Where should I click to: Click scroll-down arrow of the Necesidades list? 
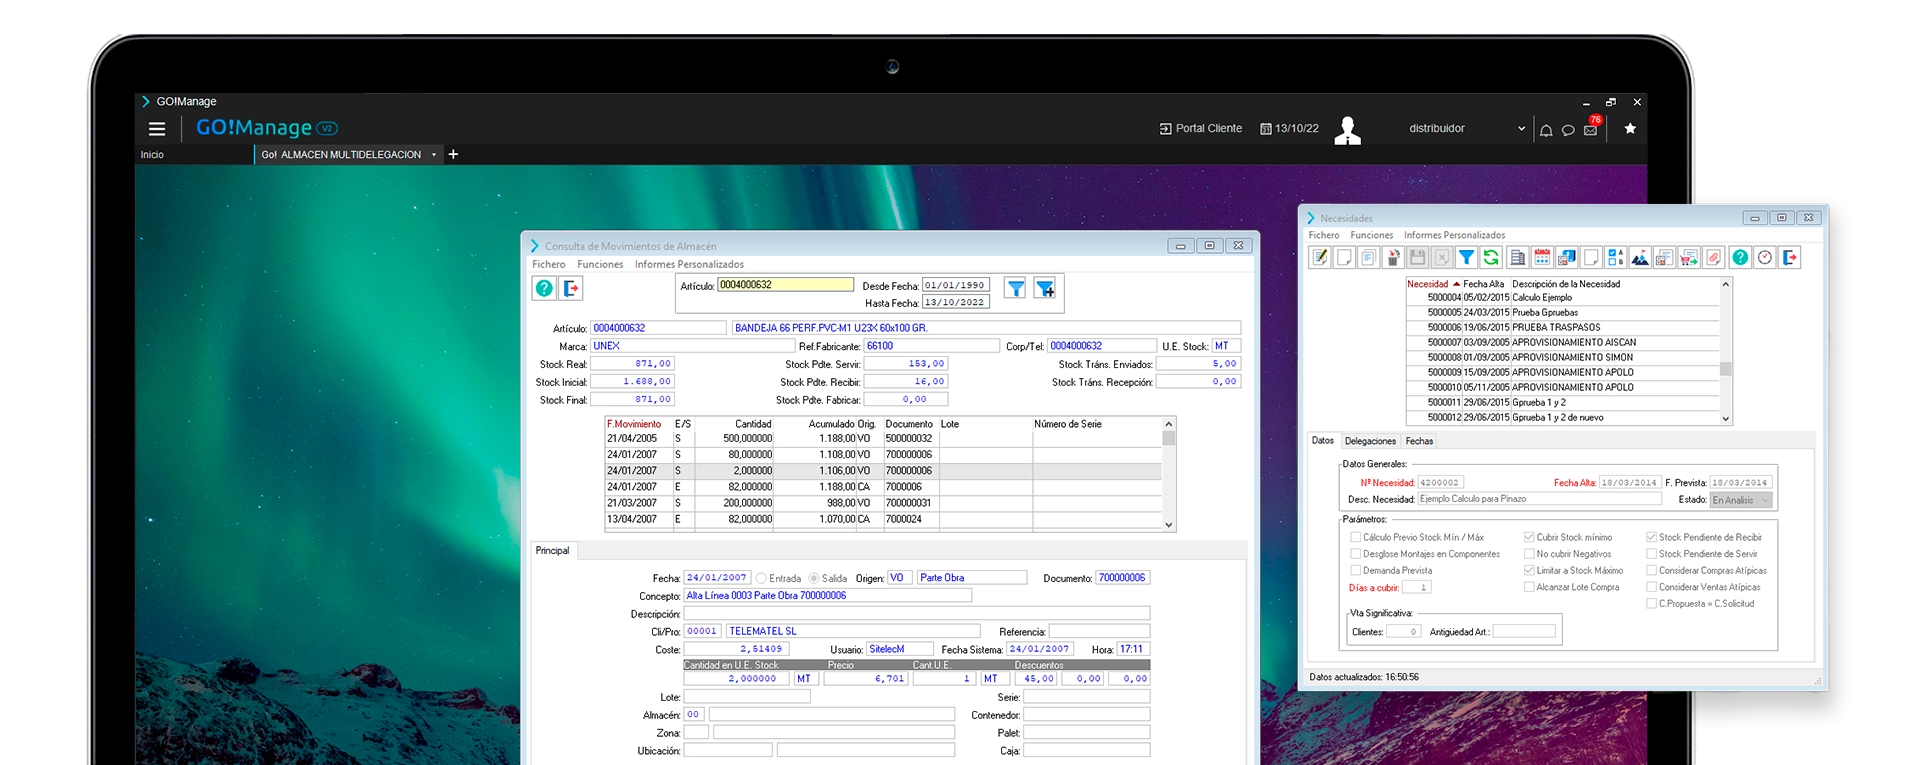1725,419
